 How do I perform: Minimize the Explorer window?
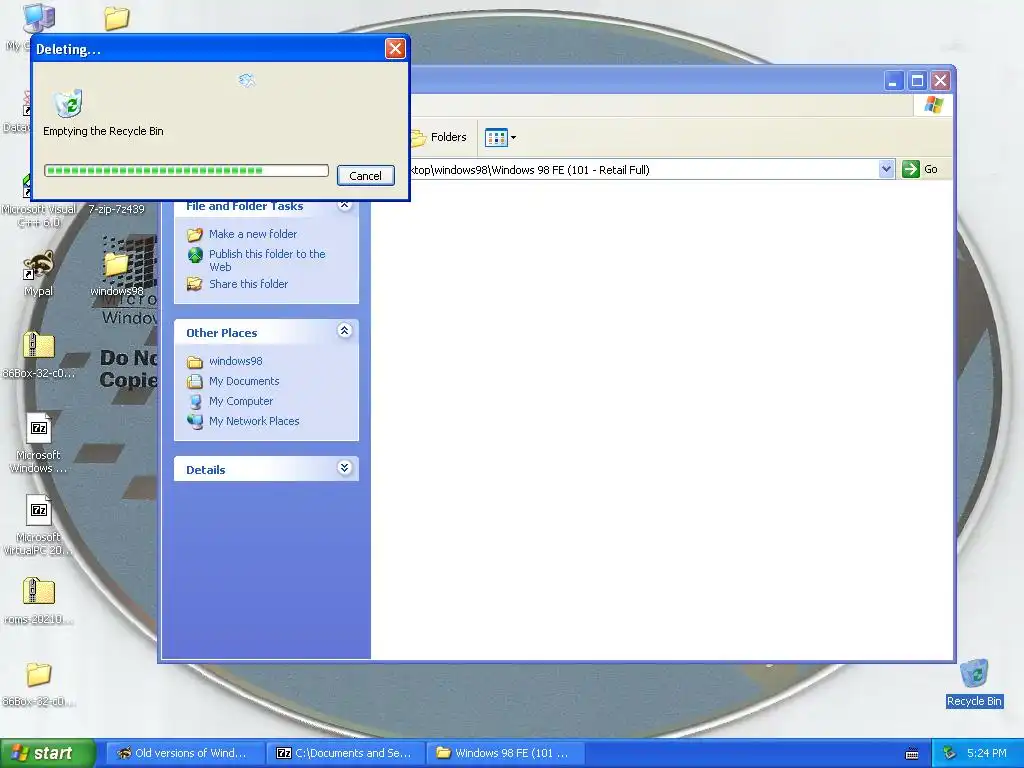tap(893, 80)
